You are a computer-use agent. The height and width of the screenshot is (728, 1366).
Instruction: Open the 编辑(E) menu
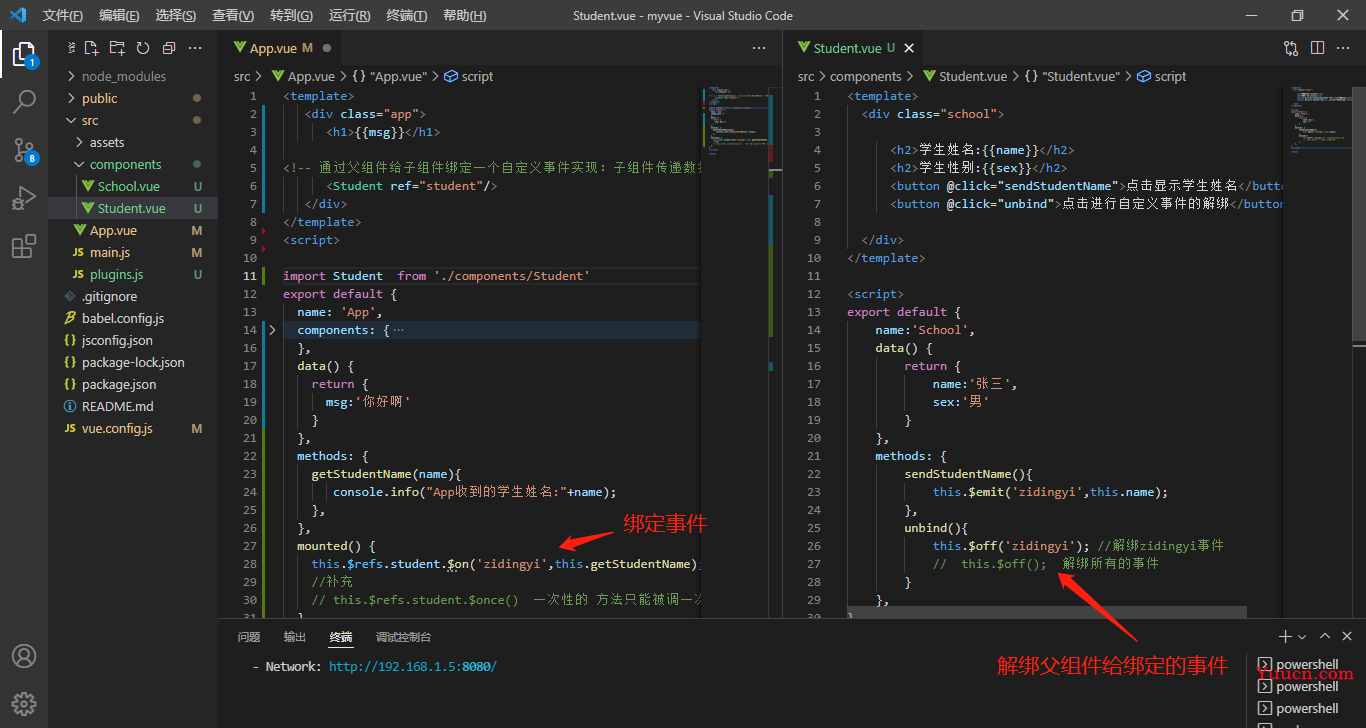pyautogui.click(x=119, y=15)
